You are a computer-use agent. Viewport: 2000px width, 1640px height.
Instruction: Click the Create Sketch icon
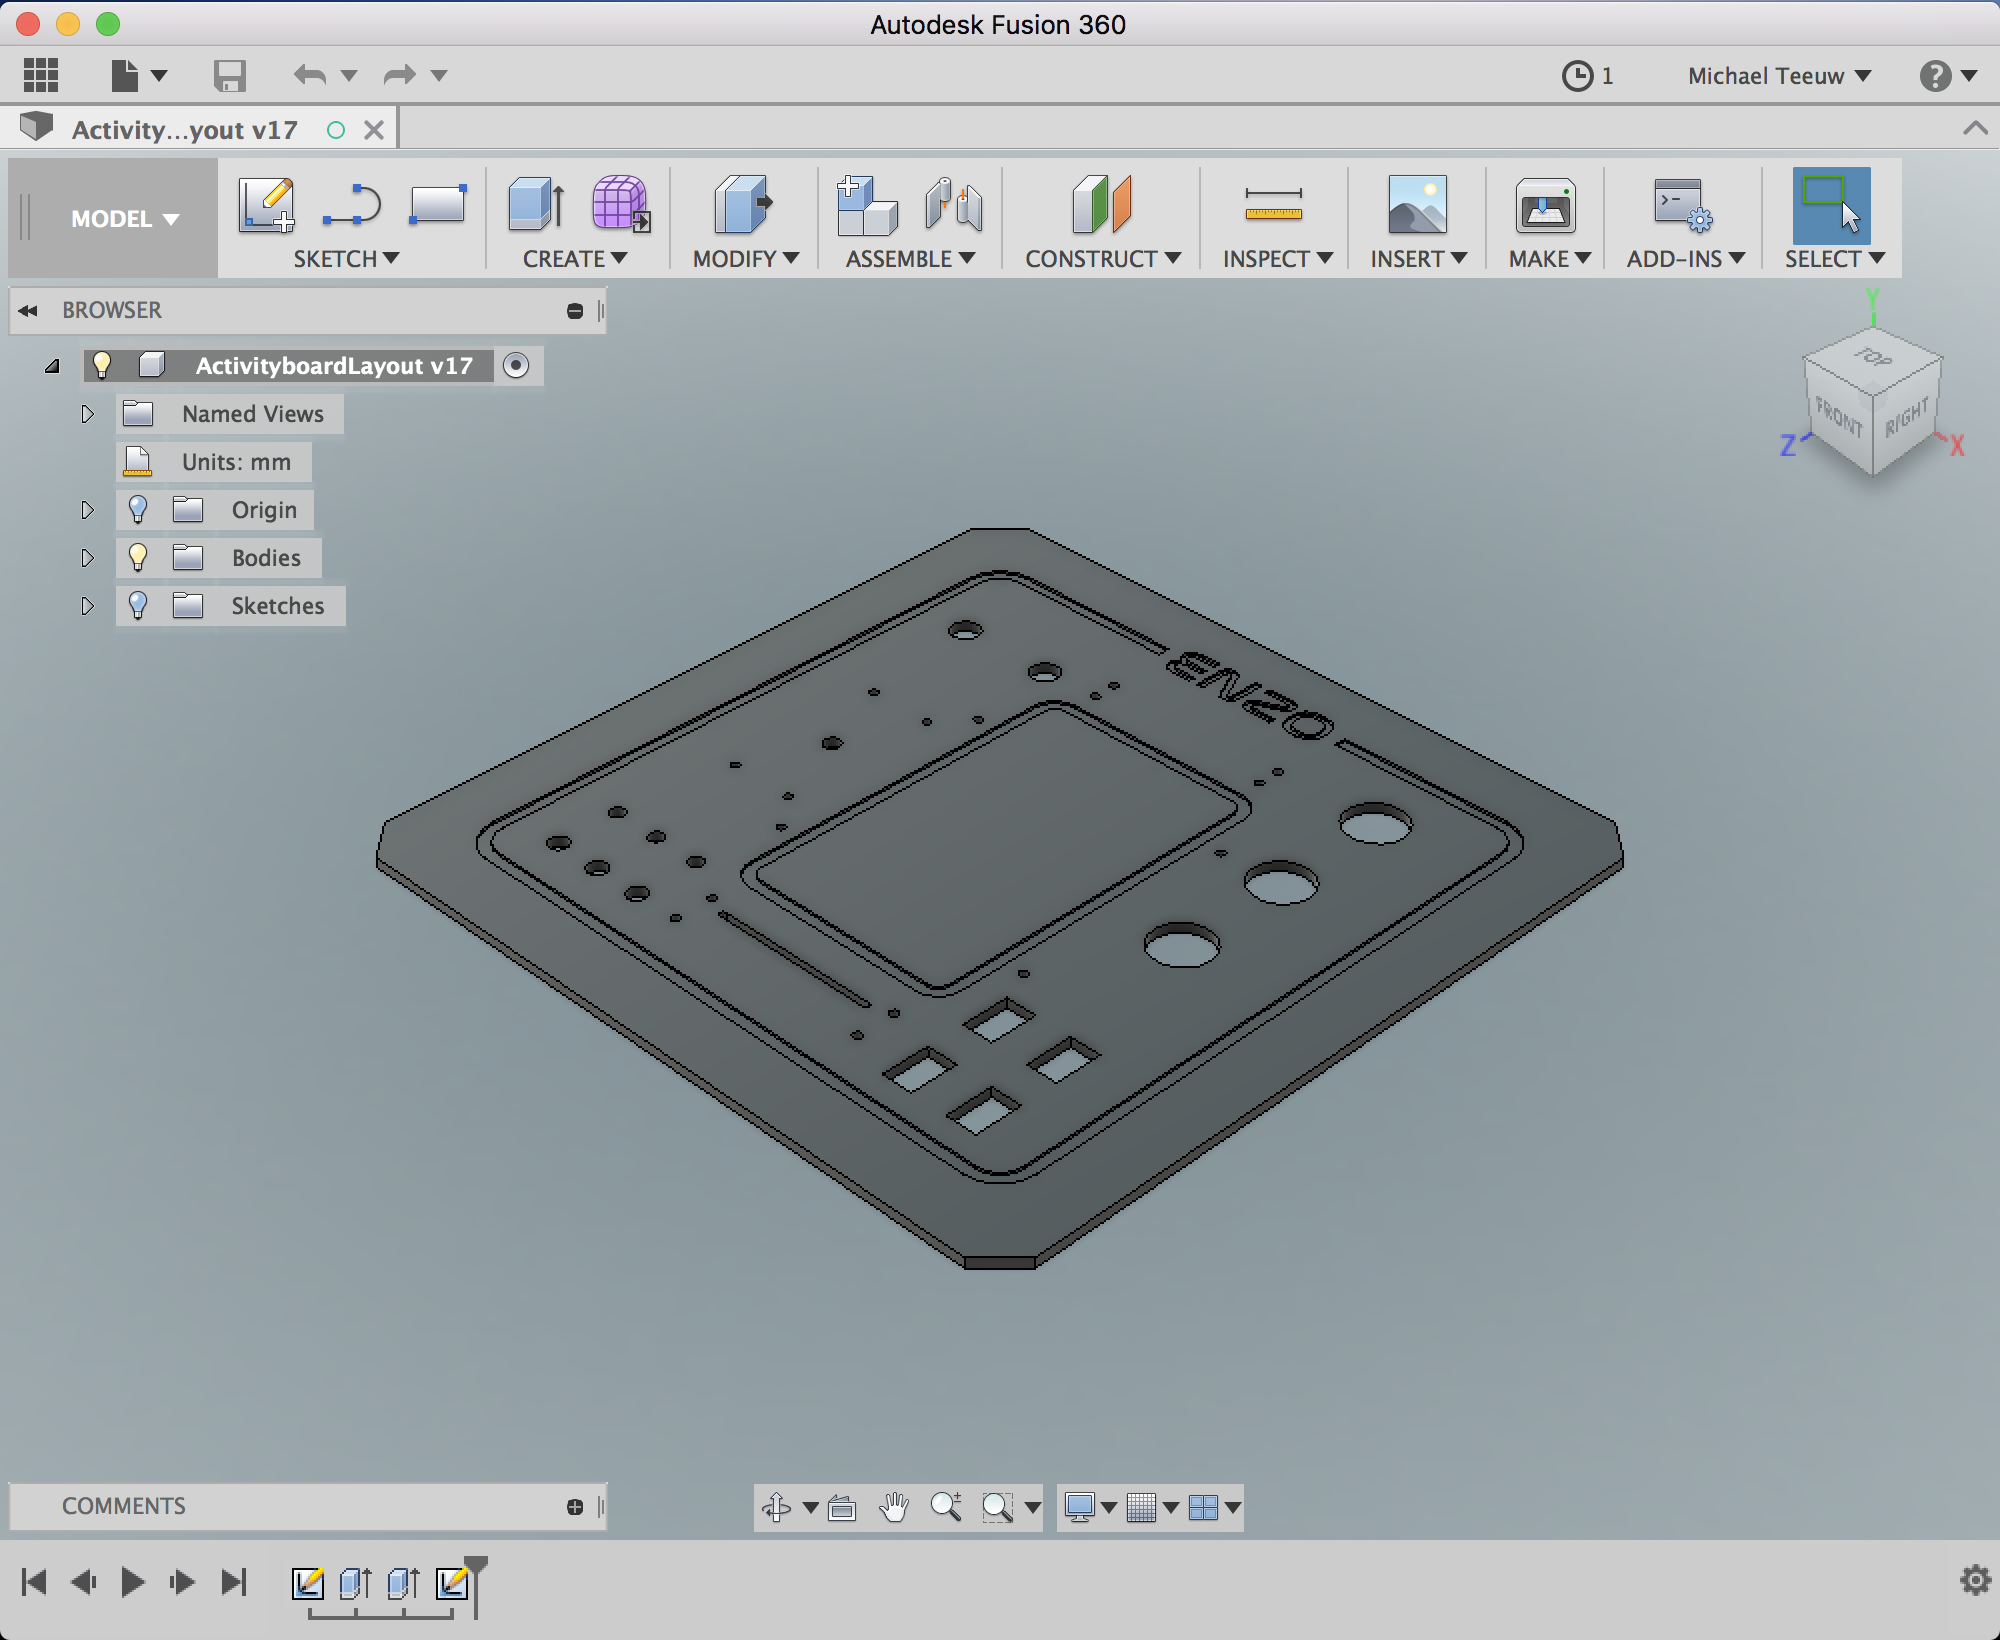[x=266, y=205]
